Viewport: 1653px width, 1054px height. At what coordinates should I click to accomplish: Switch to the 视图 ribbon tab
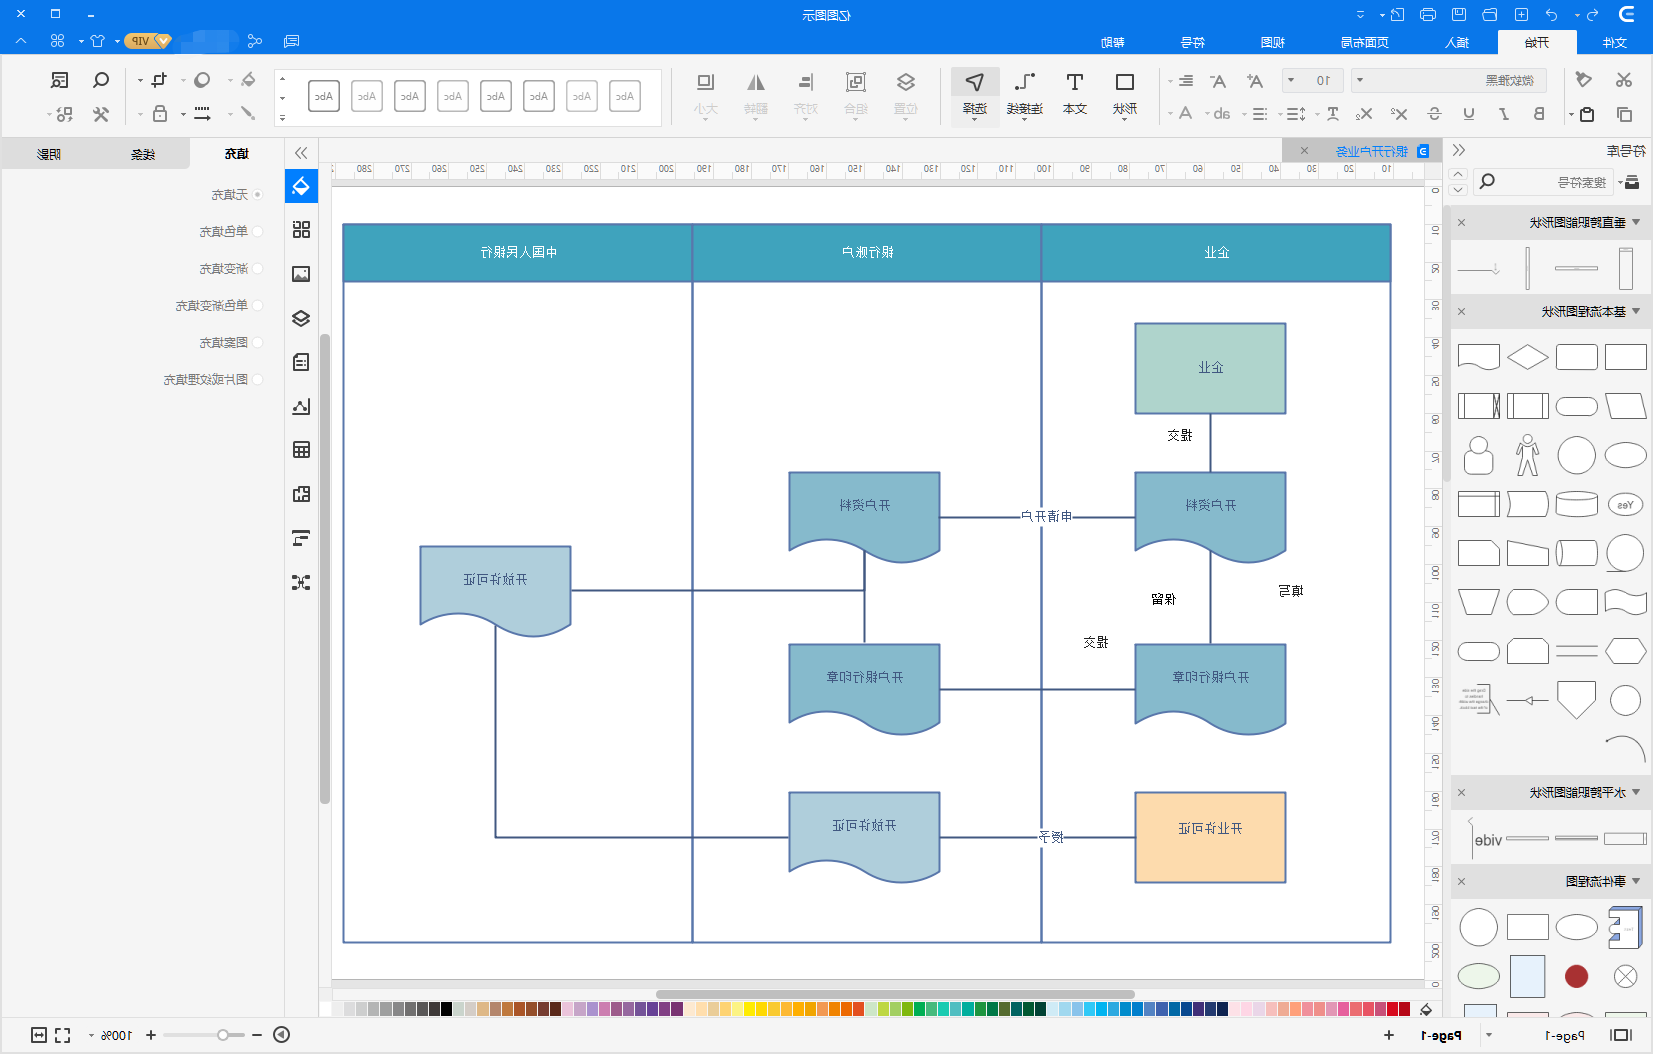[x=1273, y=42]
